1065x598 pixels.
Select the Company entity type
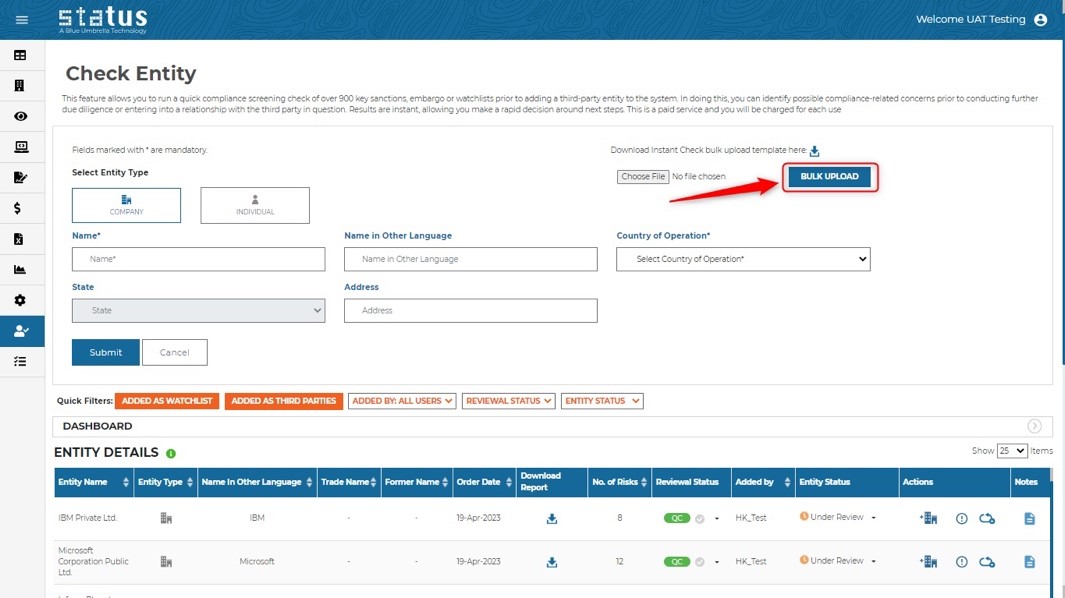pos(127,205)
